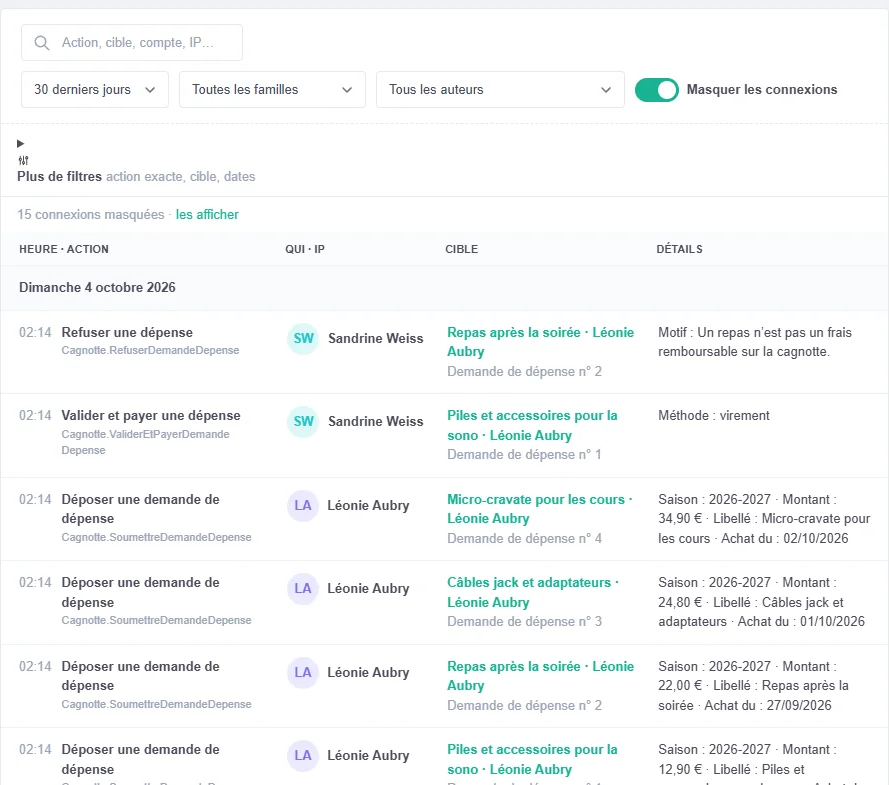Open "Piles et accessoires" link in the Valider row

click(x=532, y=425)
